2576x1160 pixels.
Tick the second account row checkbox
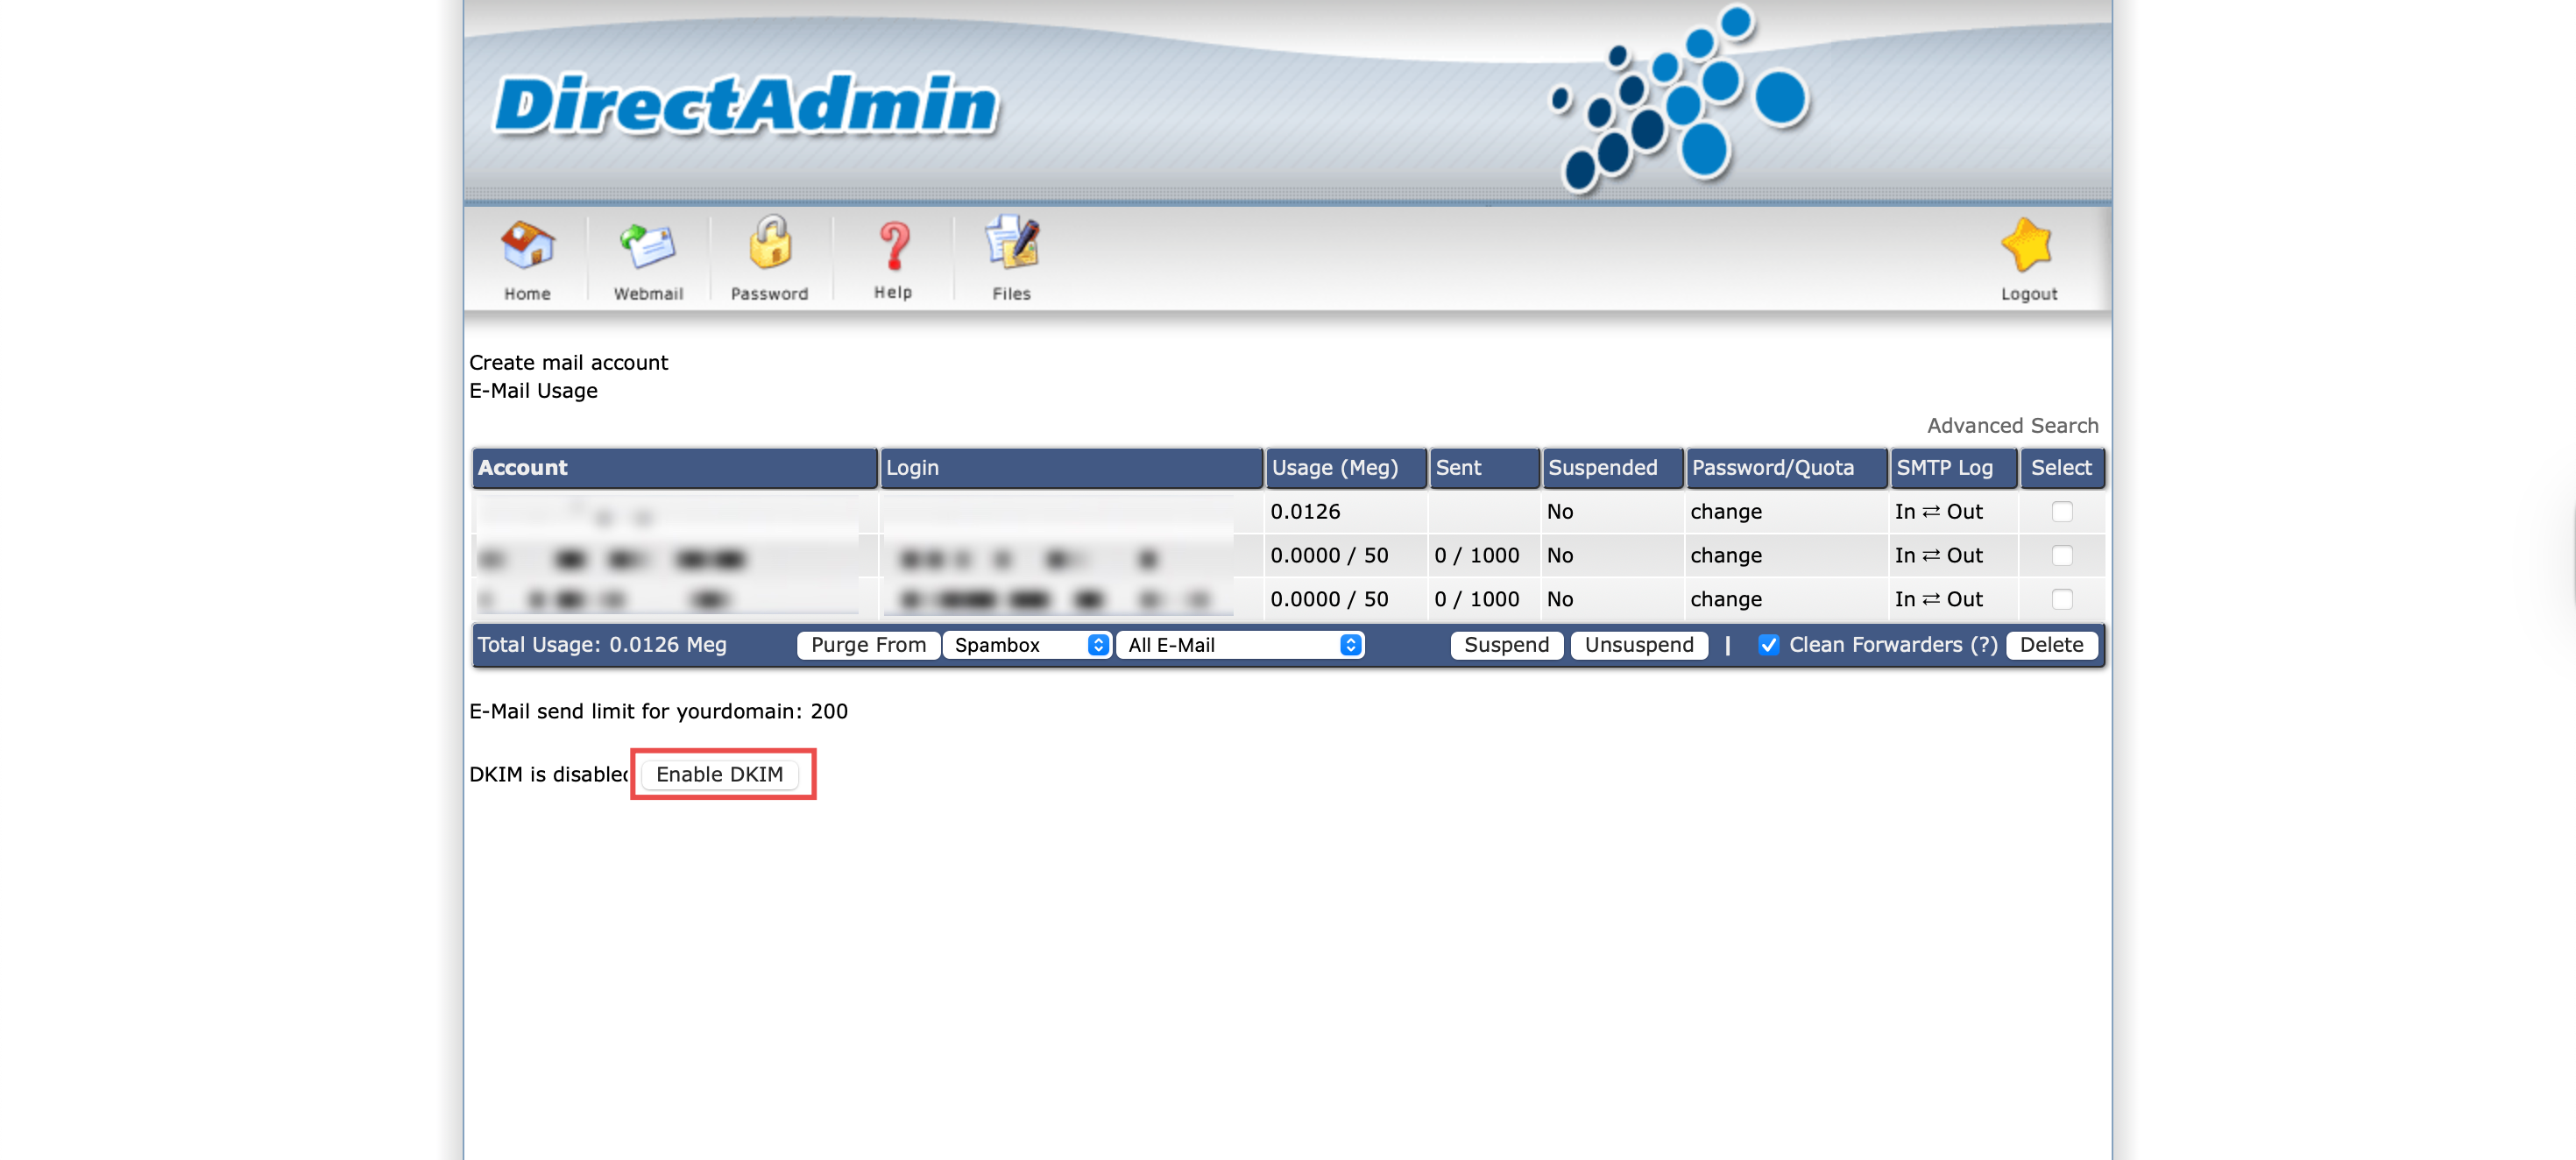click(2061, 555)
